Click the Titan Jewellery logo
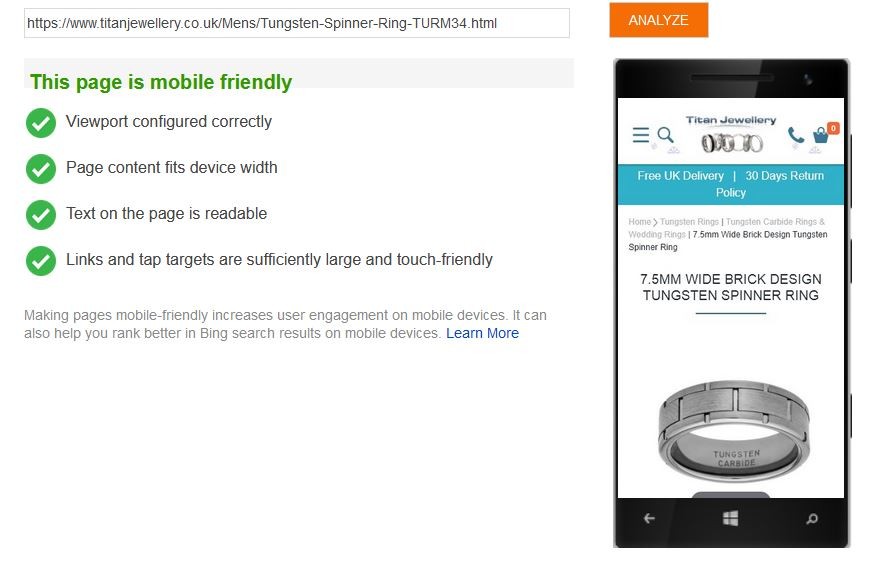The image size is (869, 570). point(730,134)
